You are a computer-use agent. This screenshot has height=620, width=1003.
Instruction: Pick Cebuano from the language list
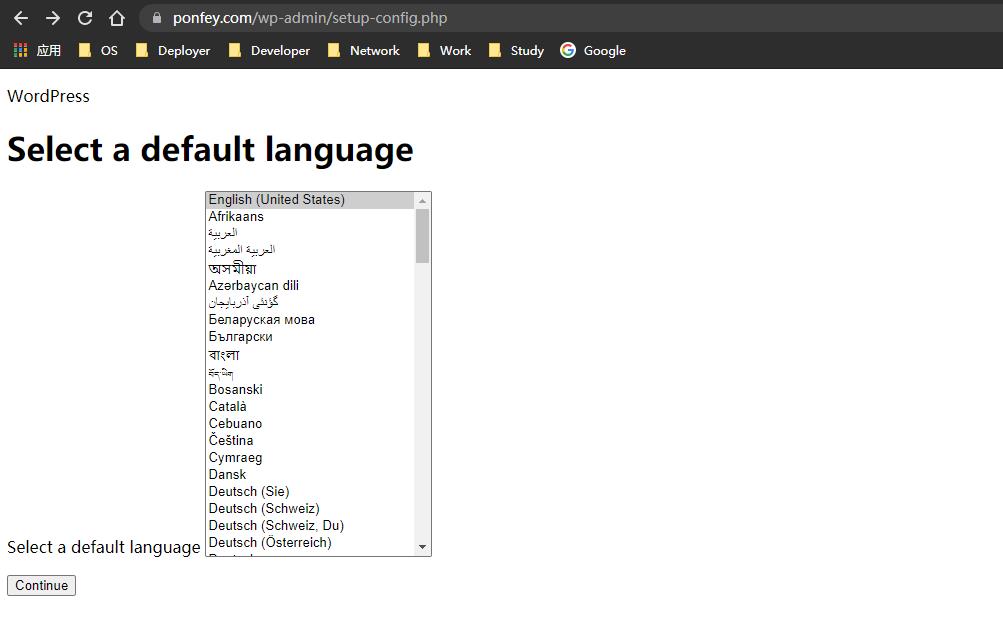pos(310,424)
